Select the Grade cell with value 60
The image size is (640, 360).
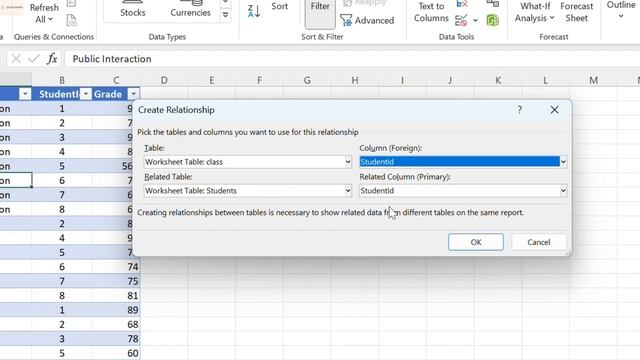coord(116,353)
